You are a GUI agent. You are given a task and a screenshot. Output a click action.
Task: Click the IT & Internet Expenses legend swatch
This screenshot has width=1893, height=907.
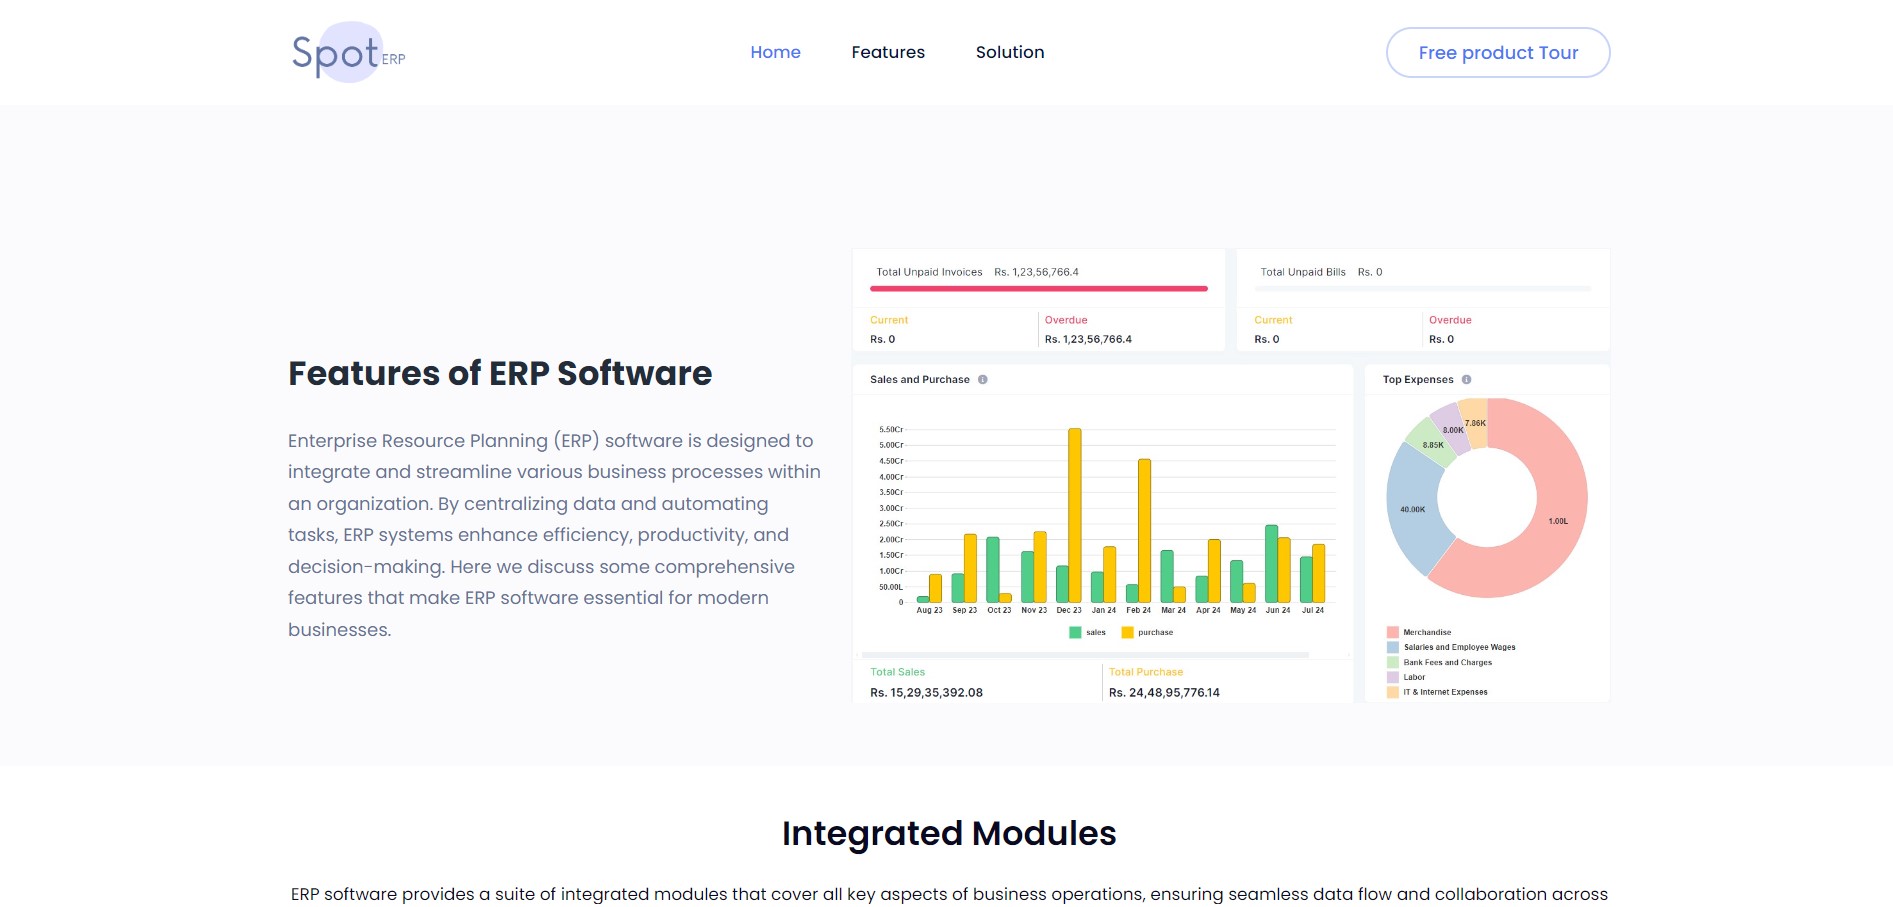[x=1392, y=690]
